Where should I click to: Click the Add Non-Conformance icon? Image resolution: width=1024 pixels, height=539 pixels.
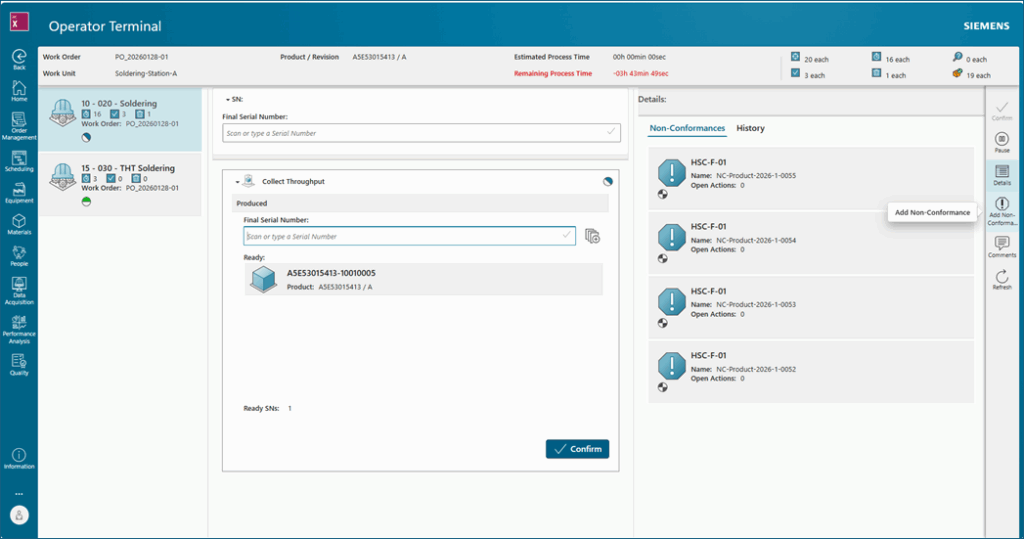tap(1002, 205)
